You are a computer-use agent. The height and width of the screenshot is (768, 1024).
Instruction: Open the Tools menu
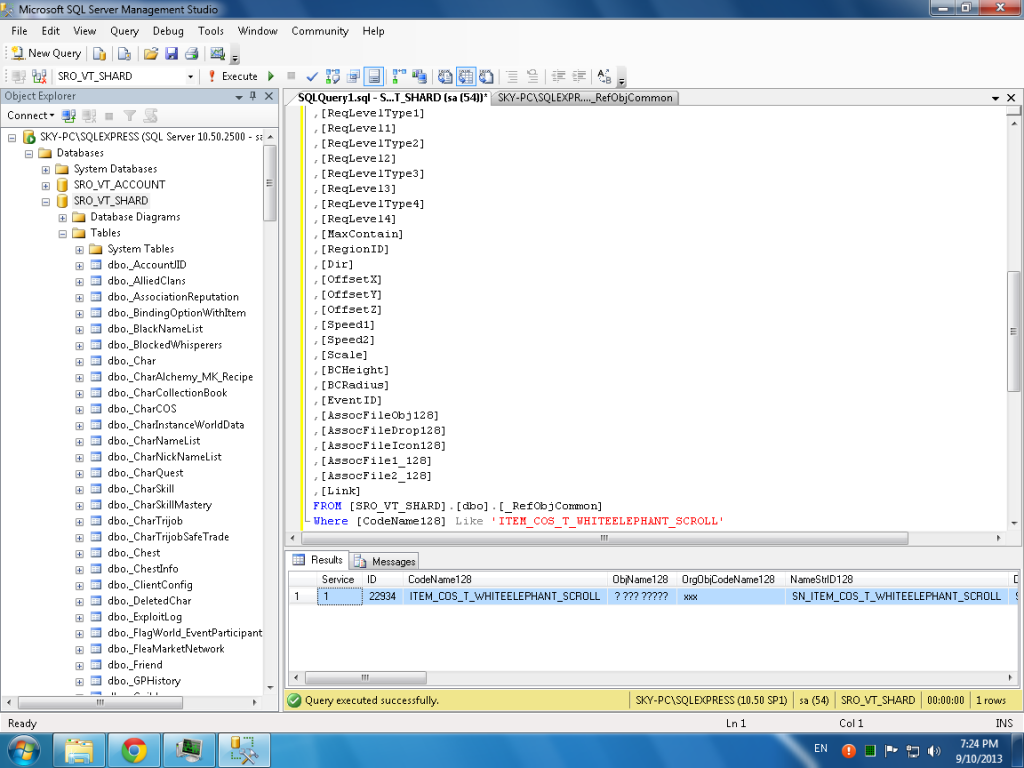click(x=210, y=31)
